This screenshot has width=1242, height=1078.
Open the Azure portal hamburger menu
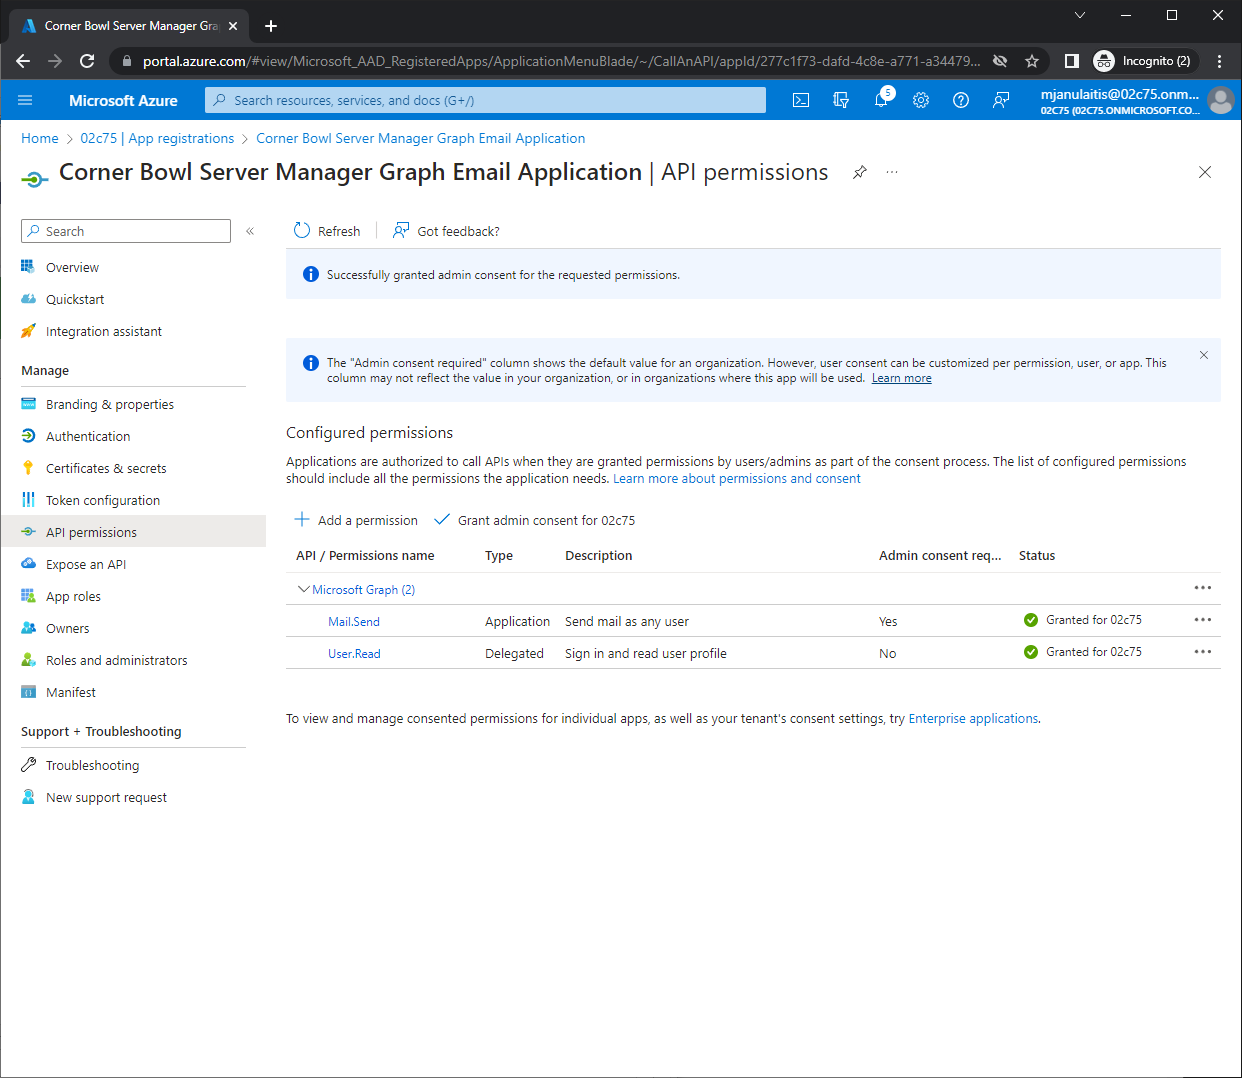click(x=25, y=100)
